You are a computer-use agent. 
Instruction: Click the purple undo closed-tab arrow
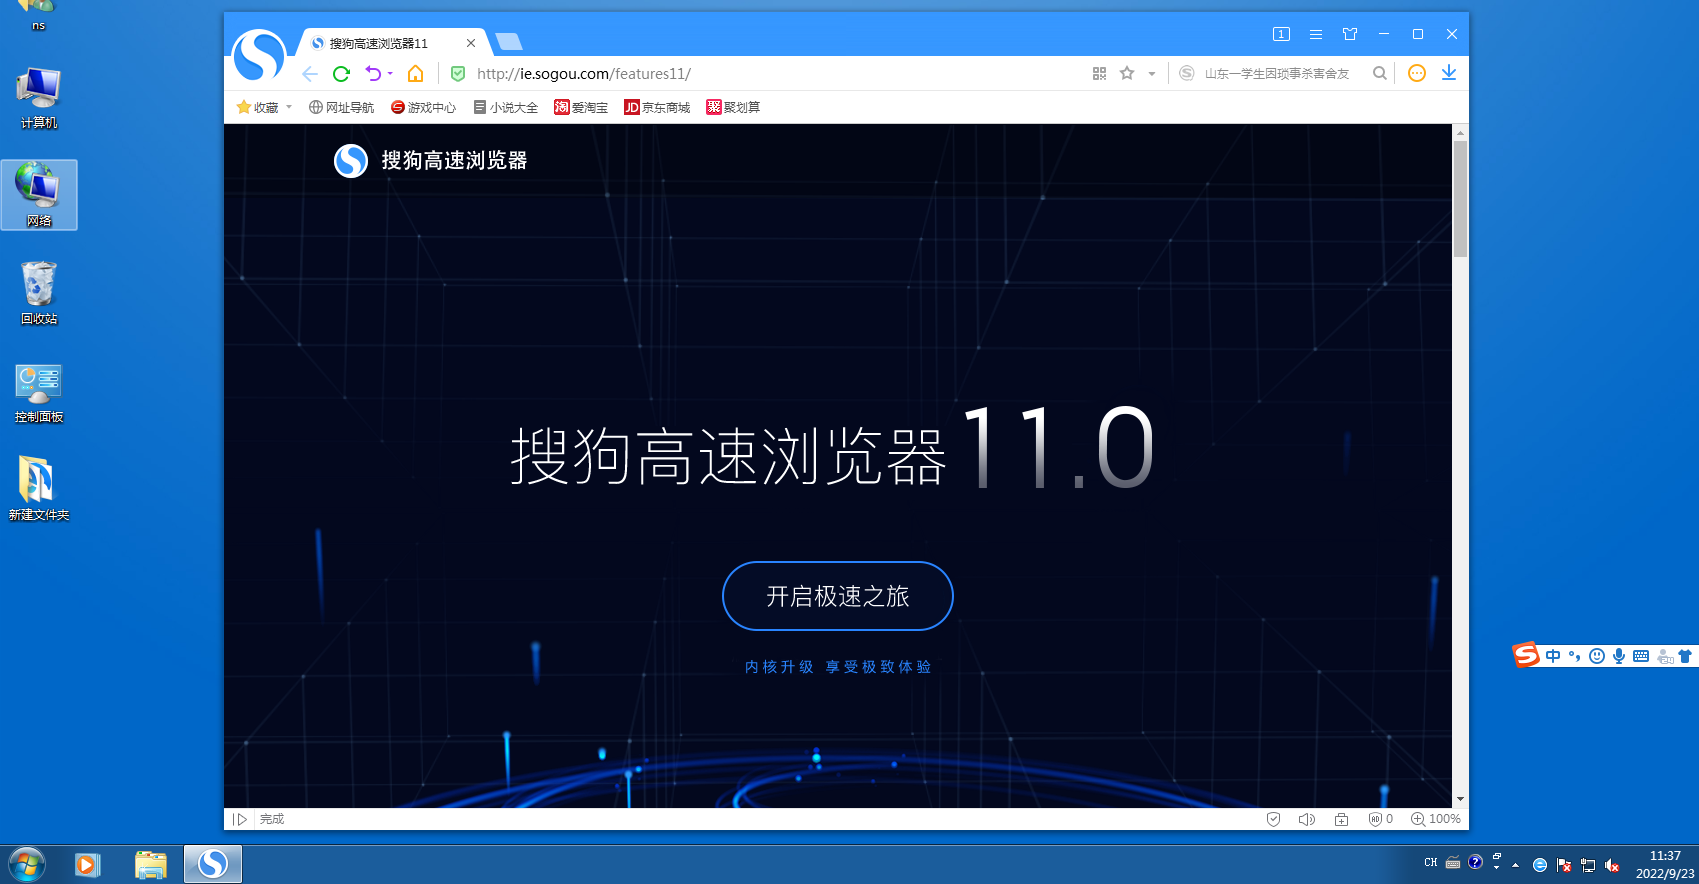tap(373, 73)
